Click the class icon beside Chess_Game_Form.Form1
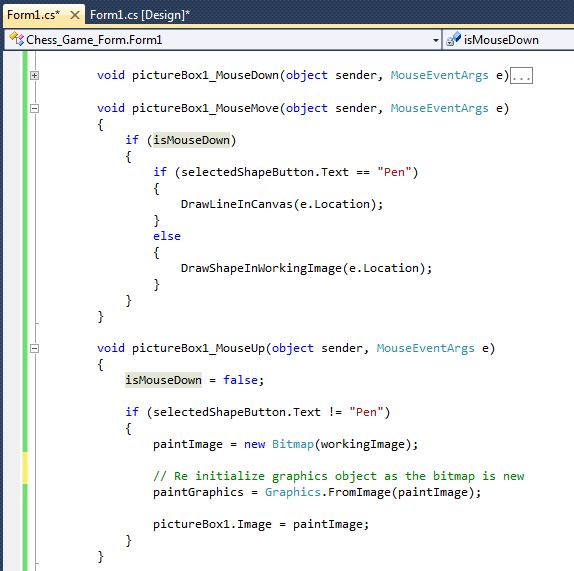574x571 pixels. coord(16,39)
